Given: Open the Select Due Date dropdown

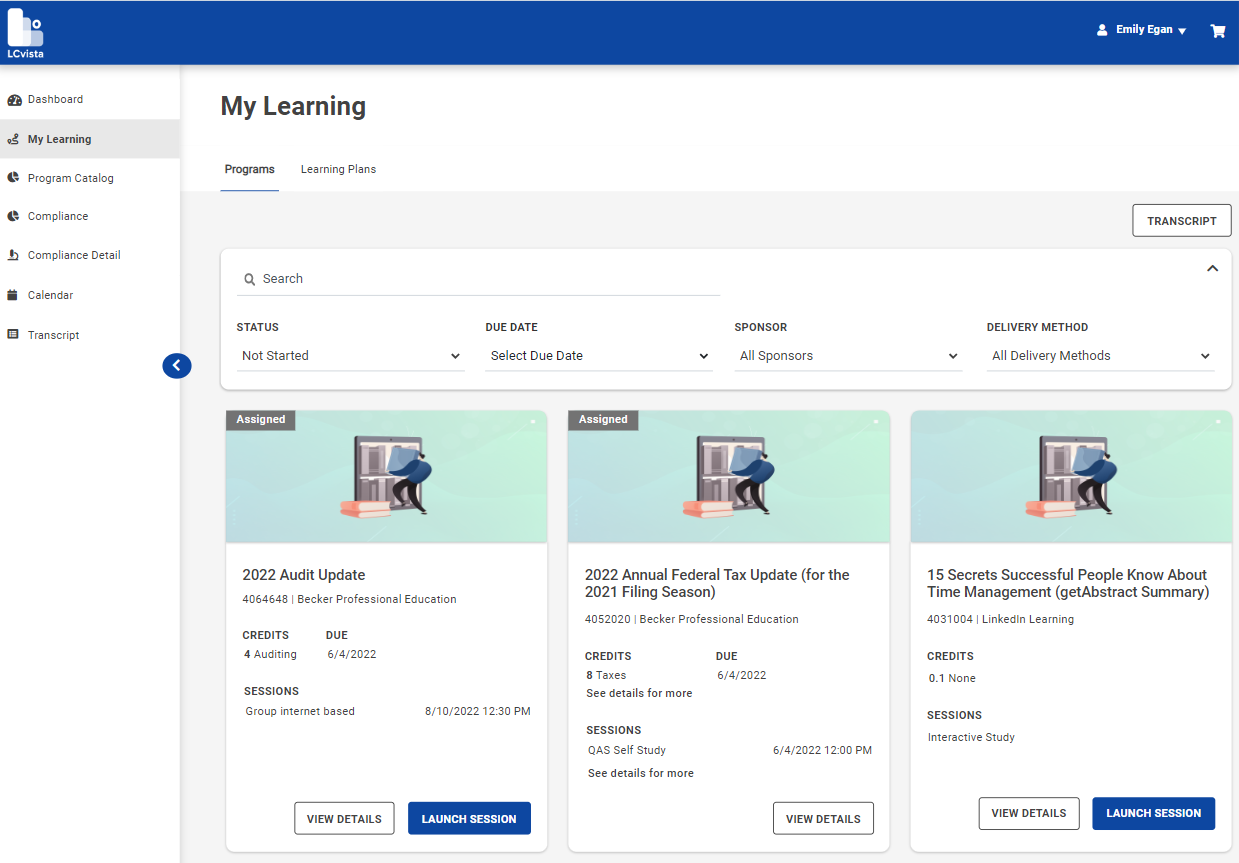Looking at the screenshot, I should [598, 355].
